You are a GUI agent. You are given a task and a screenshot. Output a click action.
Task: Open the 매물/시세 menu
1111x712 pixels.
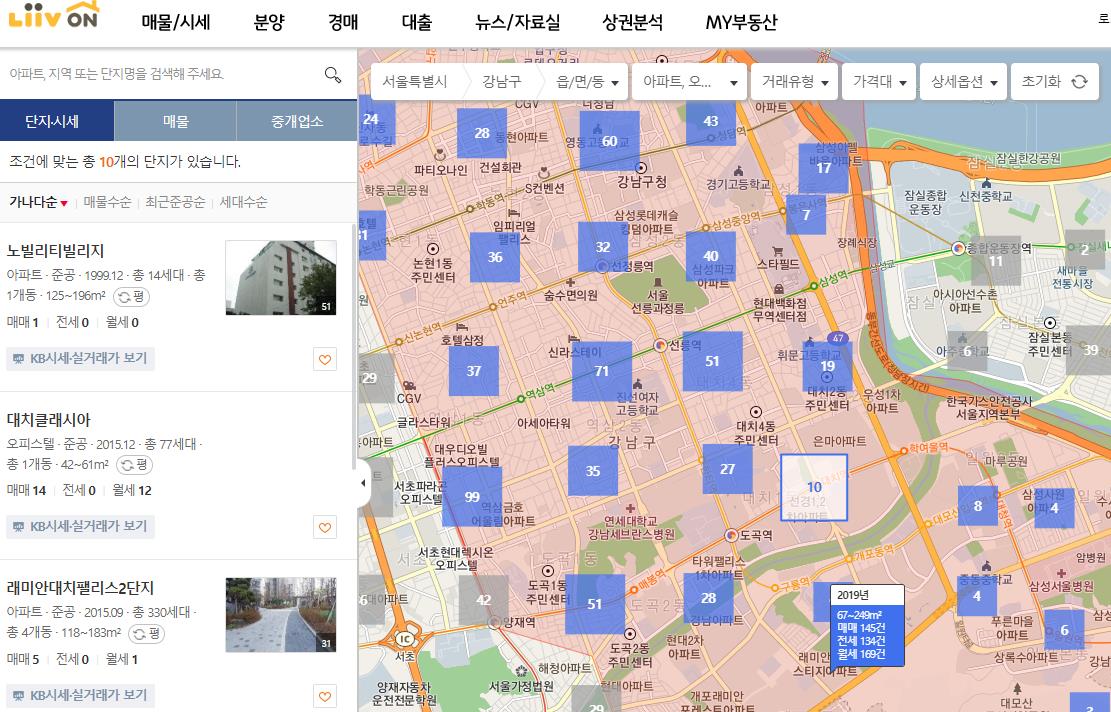tap(176, 23)
